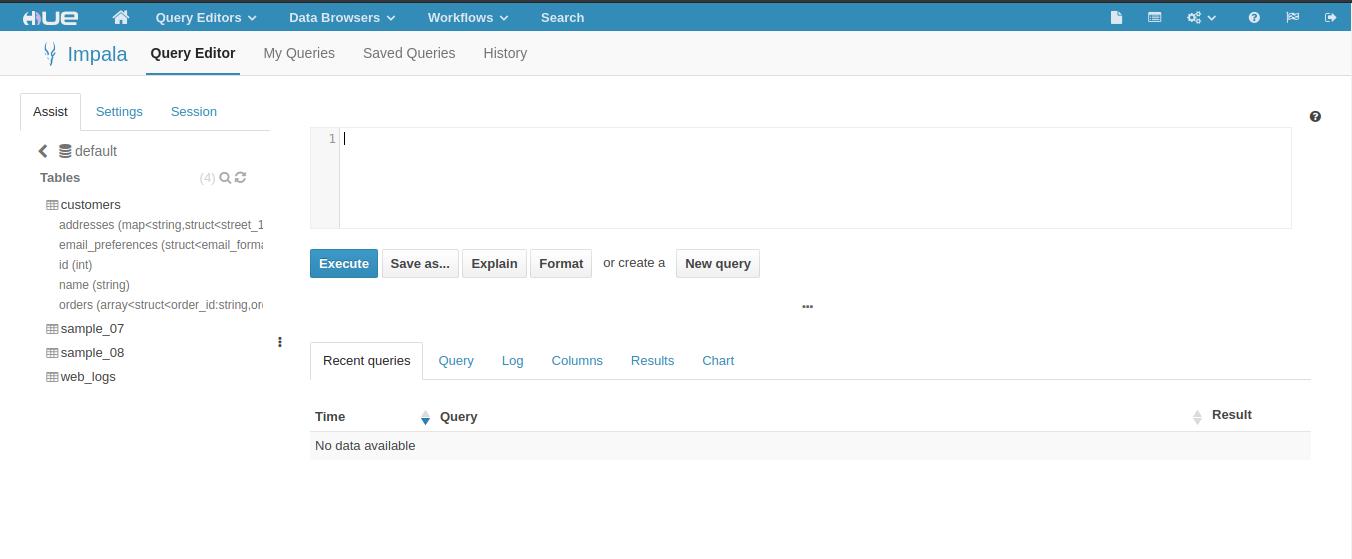
Task: Select the Session tab
Action: 194,112
